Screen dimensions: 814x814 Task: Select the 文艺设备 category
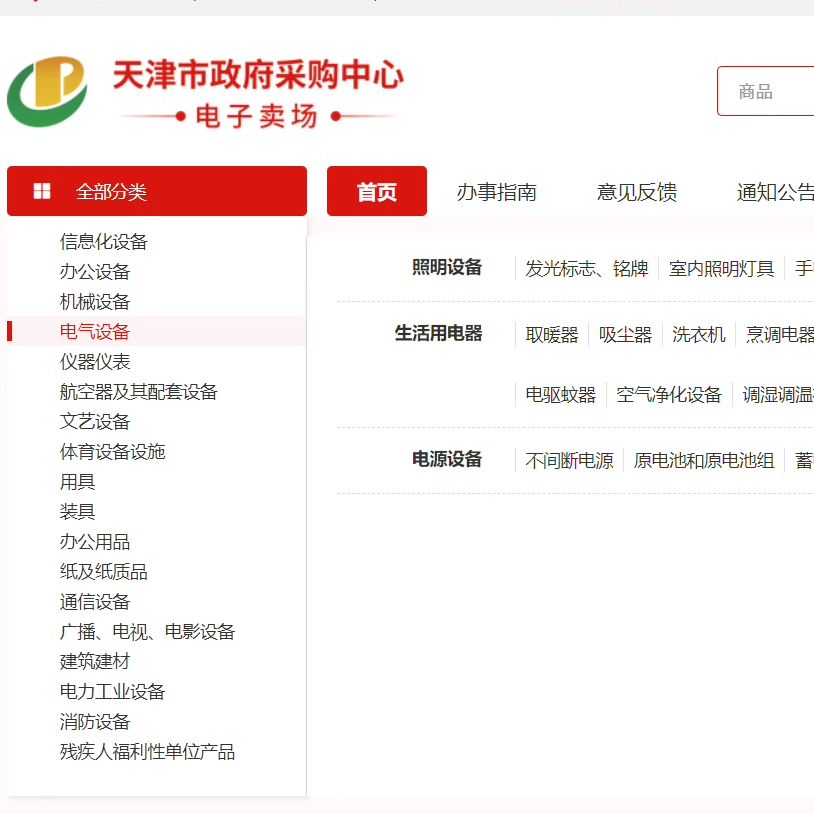(x=95, y=422)
